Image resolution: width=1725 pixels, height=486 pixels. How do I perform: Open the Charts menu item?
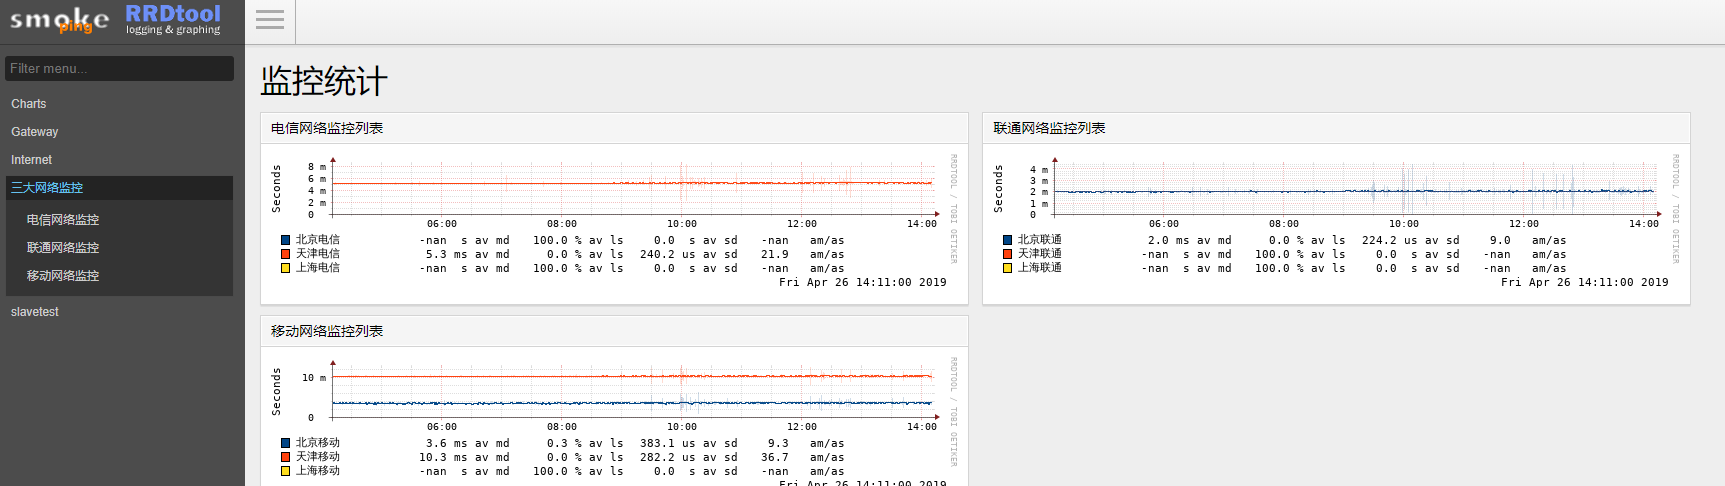(29, 104)
